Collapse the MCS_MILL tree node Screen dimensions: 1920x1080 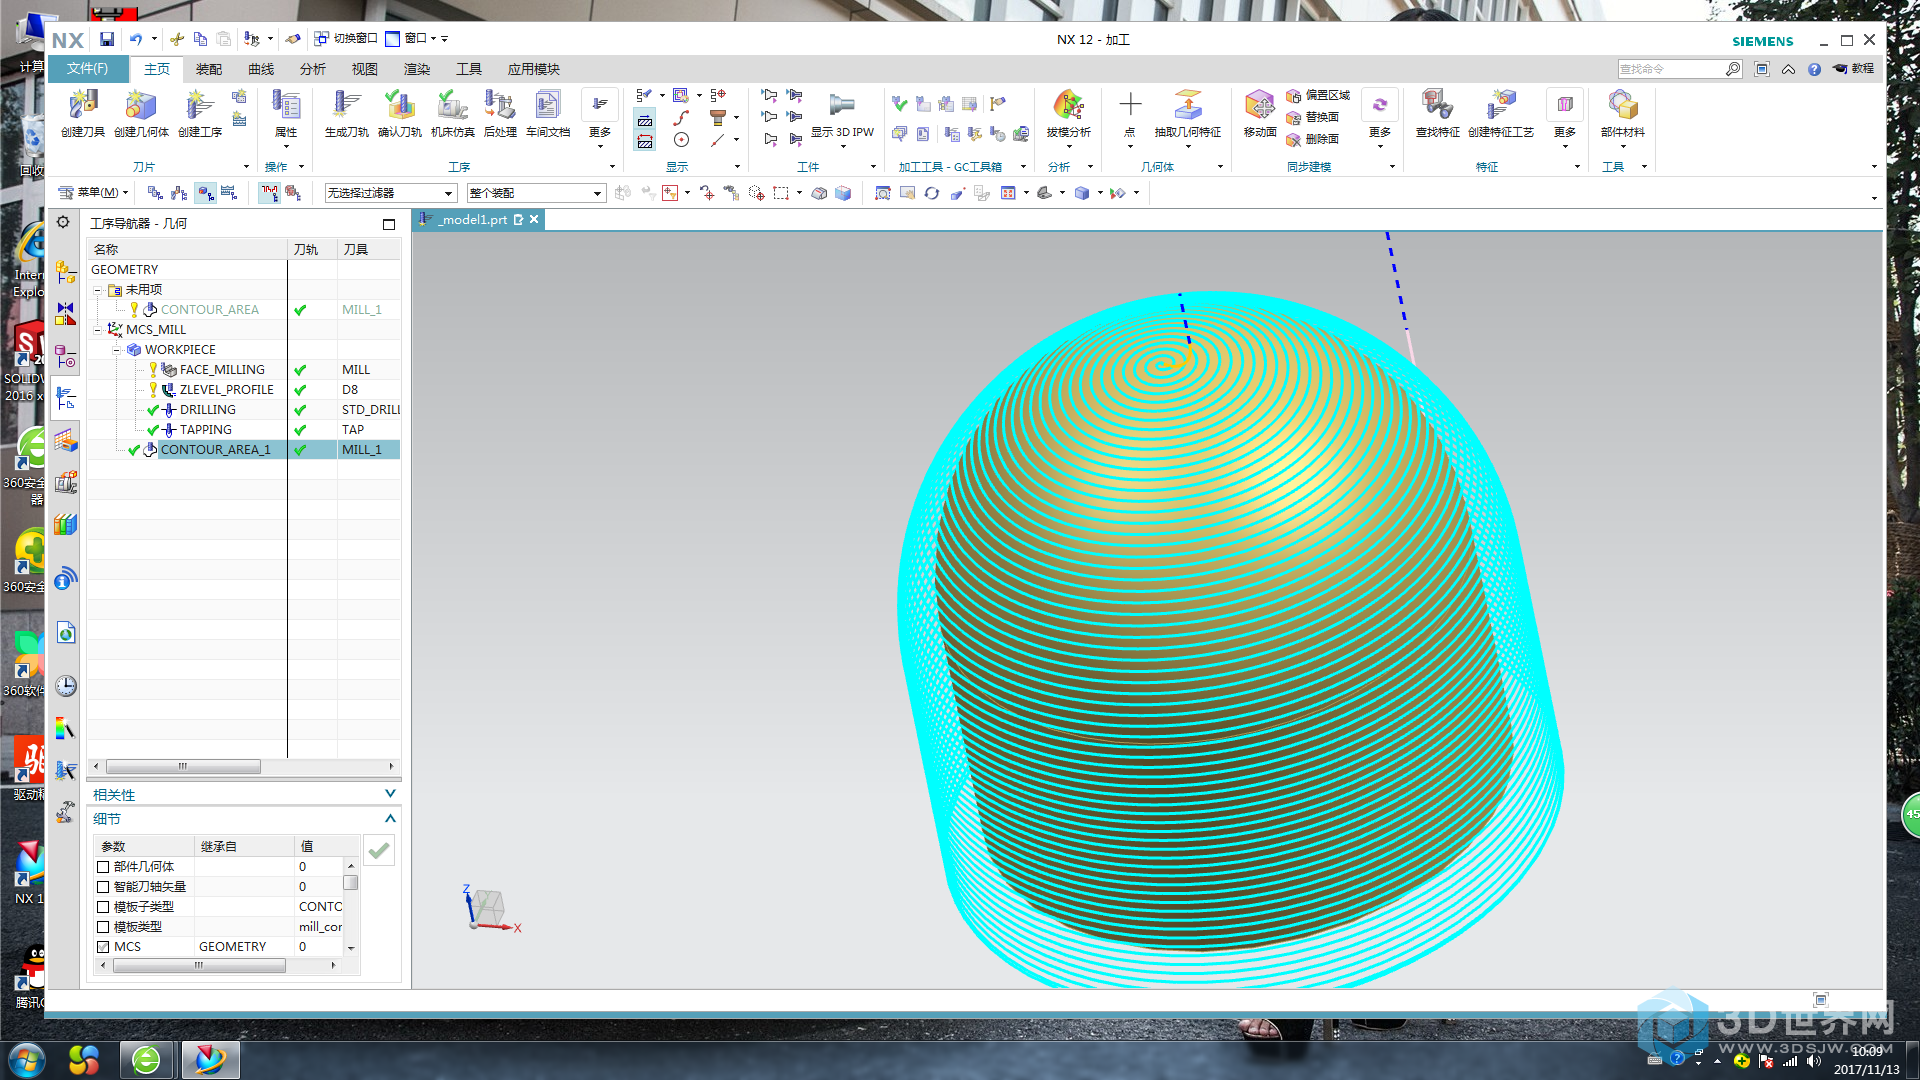point(98,330)
